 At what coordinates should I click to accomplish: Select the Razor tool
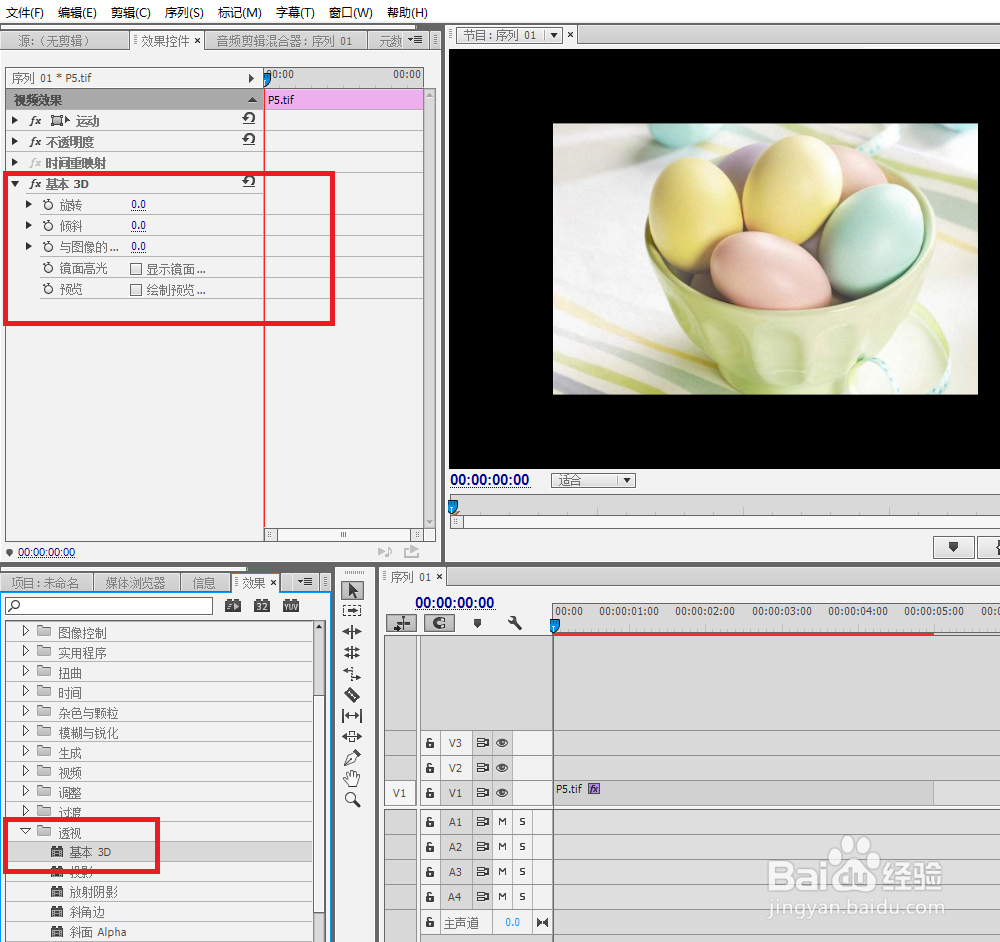pyautogui.click(x=352, y=695)
